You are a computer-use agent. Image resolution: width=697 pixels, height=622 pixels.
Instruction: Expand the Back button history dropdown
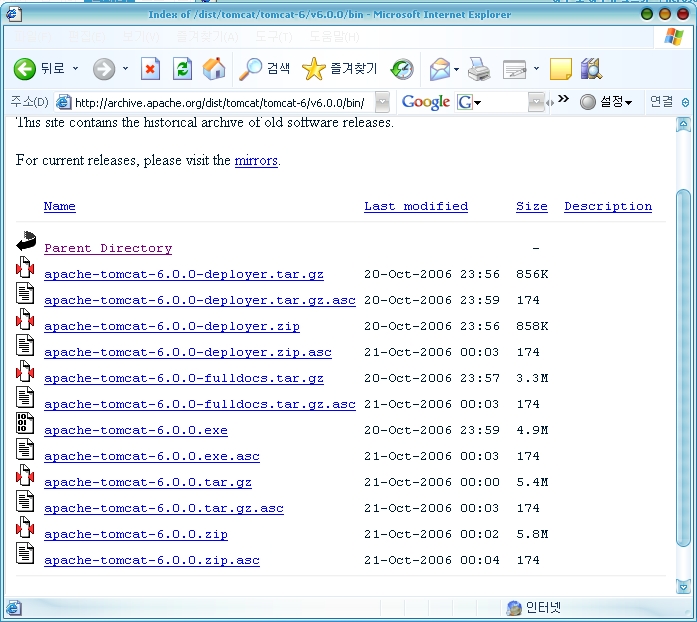[x=76, y=68]
